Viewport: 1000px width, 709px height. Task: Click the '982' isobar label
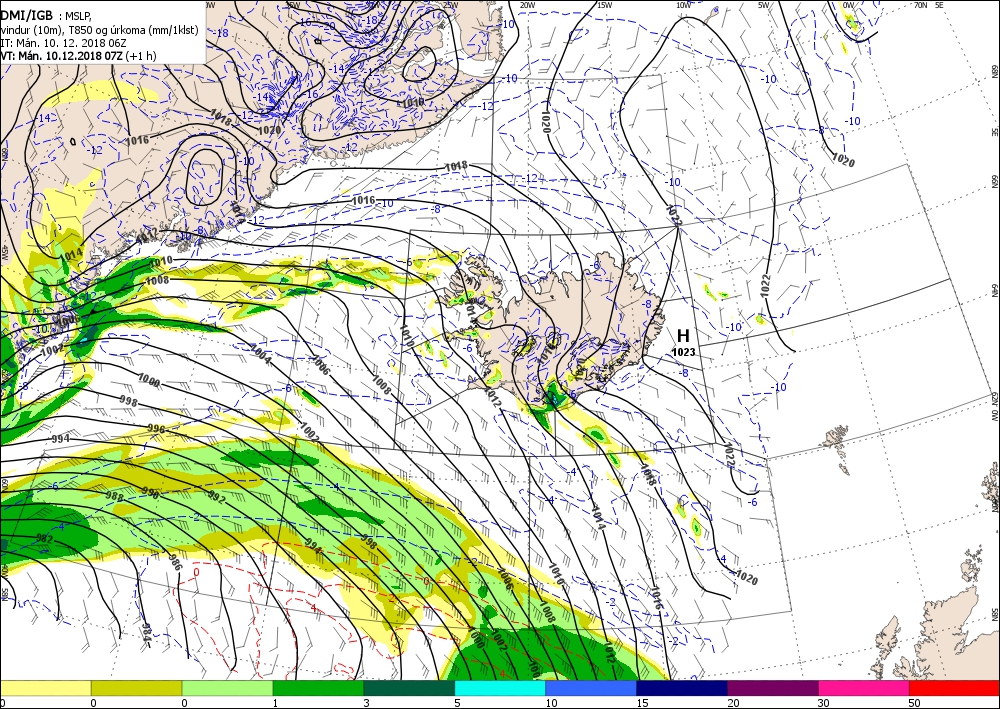click(44, 540)
